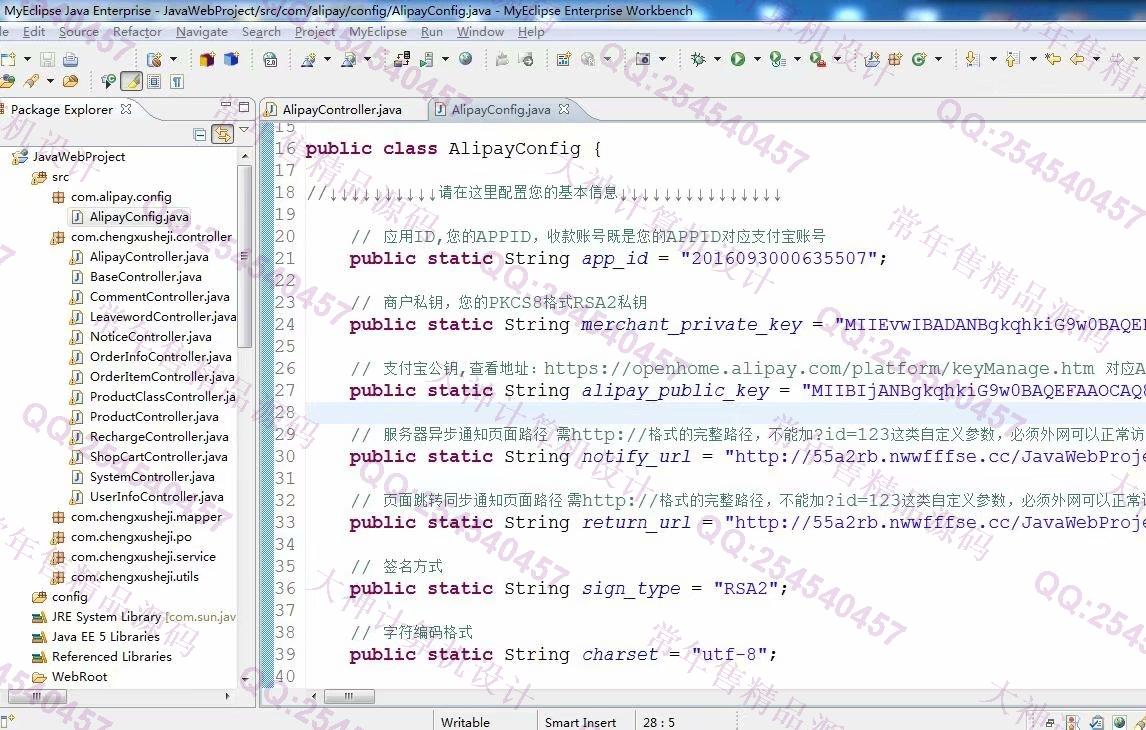Switch to the AlipayController.java editor tab
Image resolution: width=1146 pixels, height=730 pixels.
tap(342, 110)
